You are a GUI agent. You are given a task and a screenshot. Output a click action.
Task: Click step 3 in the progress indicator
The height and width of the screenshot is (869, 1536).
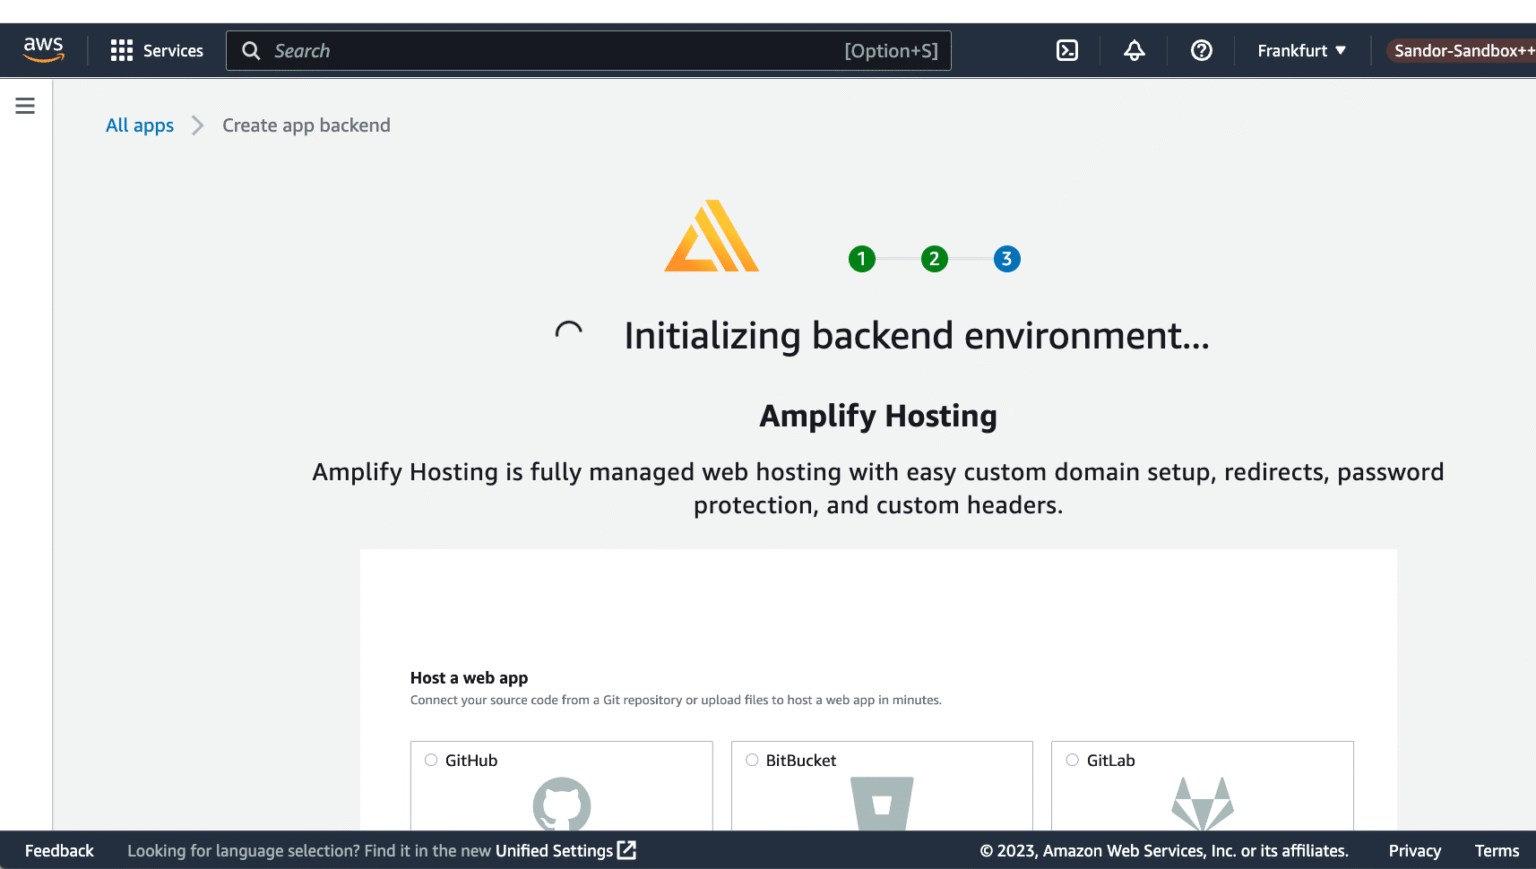pos(1006,258)
